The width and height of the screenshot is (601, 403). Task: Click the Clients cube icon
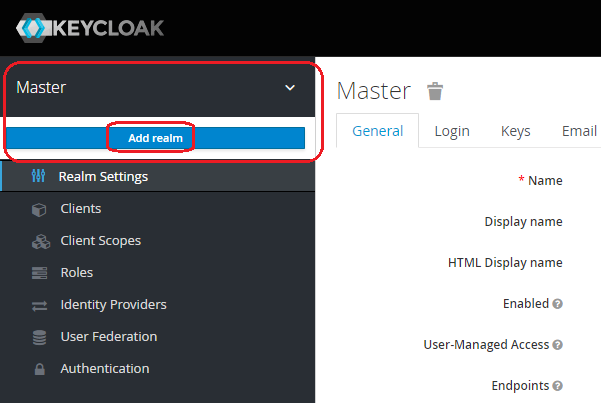click(x=39, y=209)
